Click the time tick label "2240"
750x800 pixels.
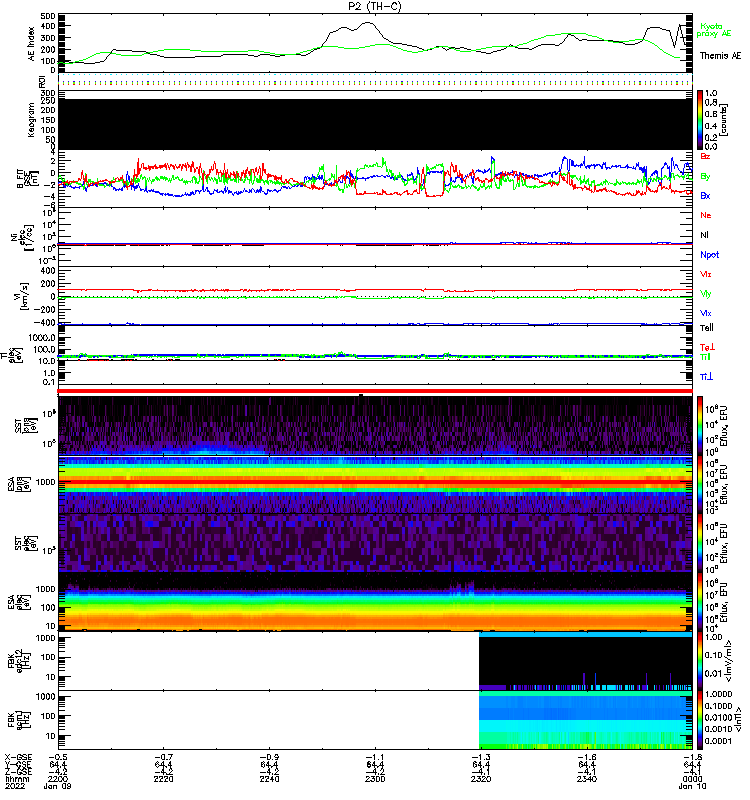pos(269,779)
